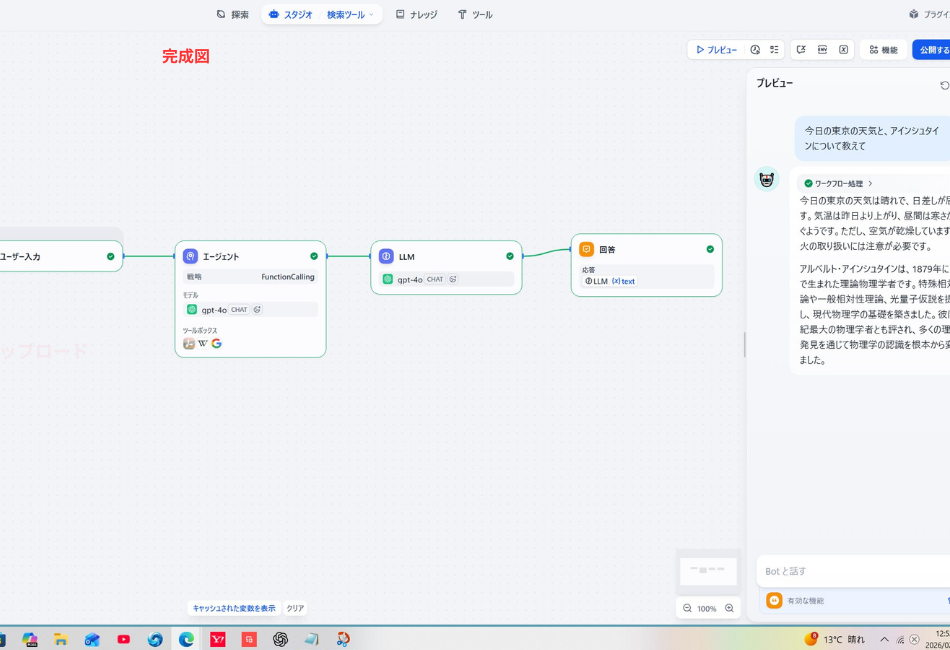950x650 pixels.
Task: Show hidden system tray icons chevron
Action: click(884, 639)
